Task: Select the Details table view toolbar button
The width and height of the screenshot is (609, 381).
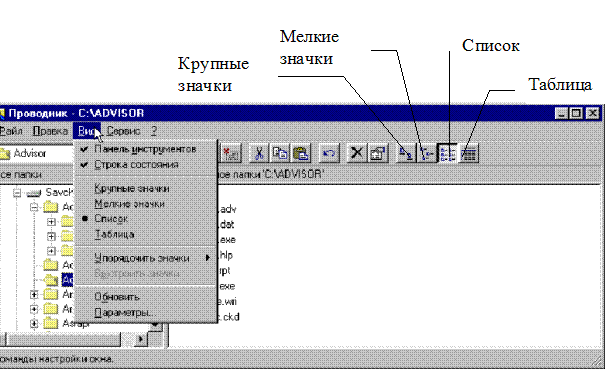Action: coord(468,153)
